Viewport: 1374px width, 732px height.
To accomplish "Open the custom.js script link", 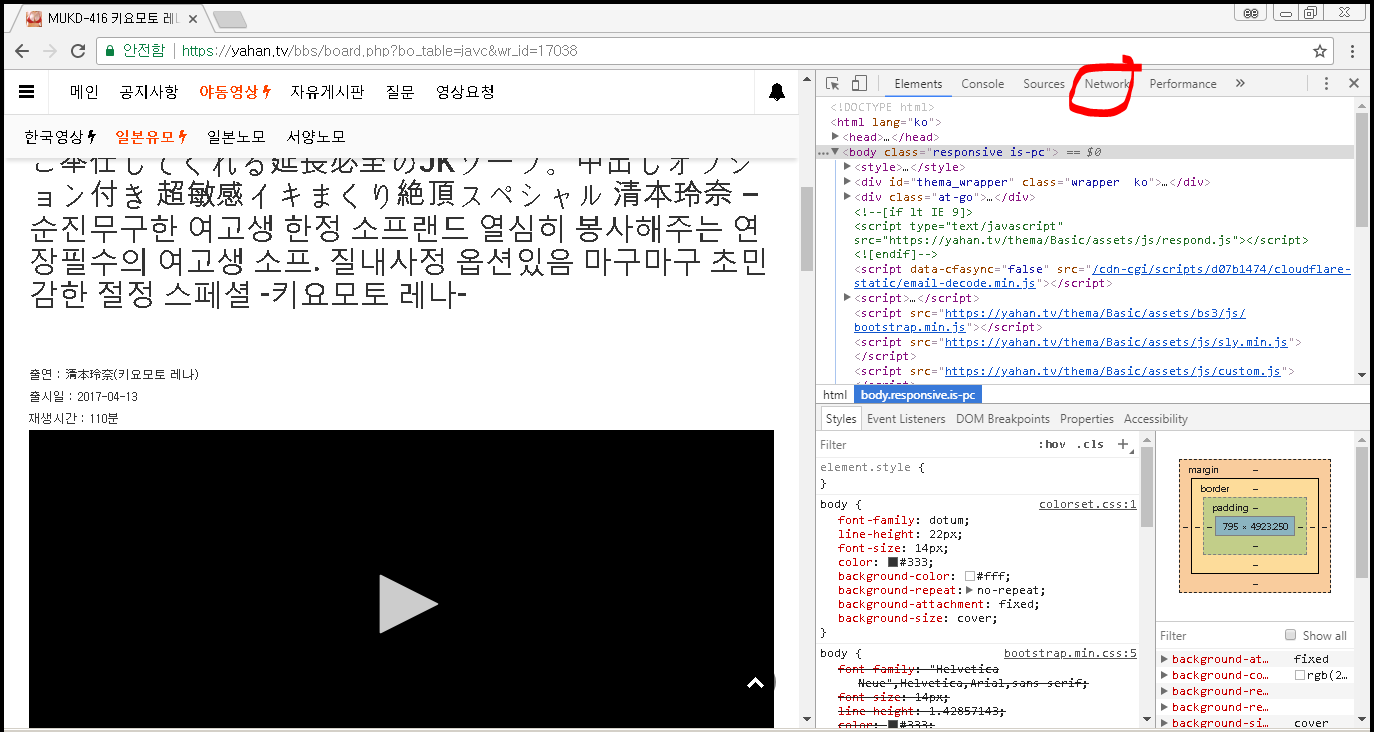I will (1112, 371).
